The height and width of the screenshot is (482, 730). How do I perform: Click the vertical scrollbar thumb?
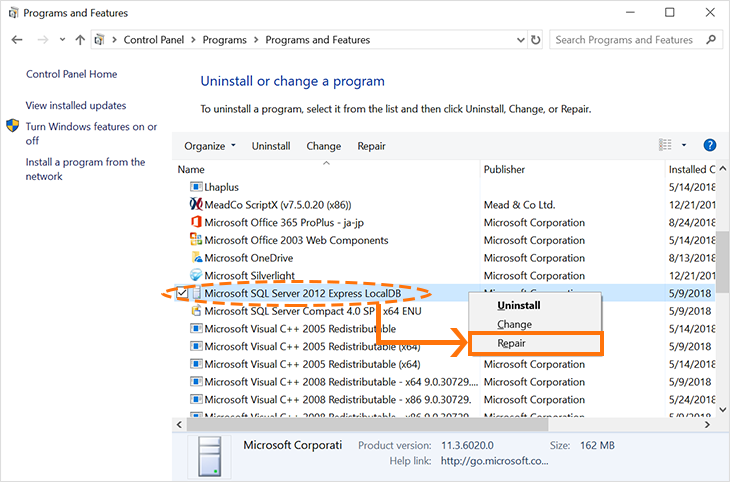[723, 262]
